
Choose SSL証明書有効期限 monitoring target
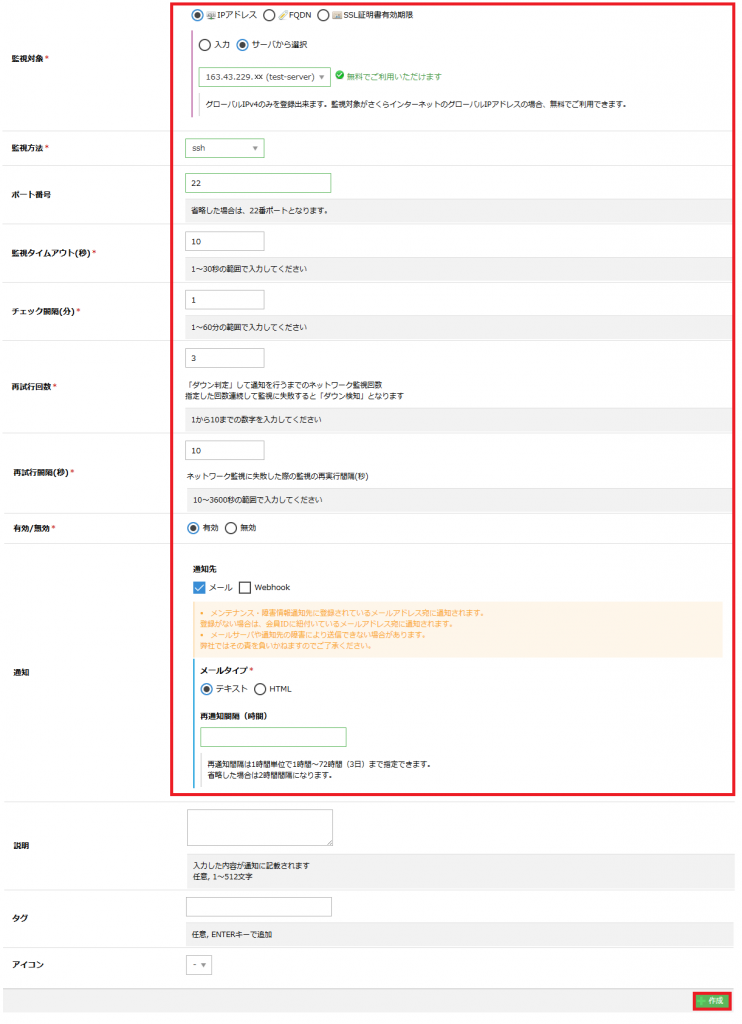tap(323, 15)
